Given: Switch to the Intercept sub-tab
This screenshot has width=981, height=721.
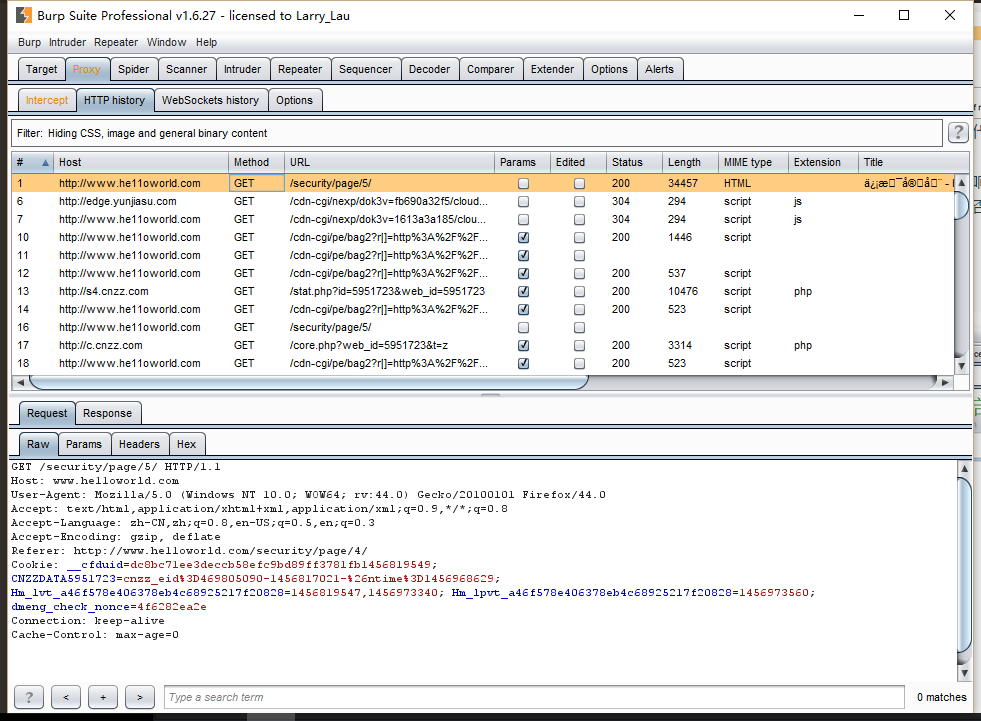Looking at the screenshot, I should [x=47, y=100].
